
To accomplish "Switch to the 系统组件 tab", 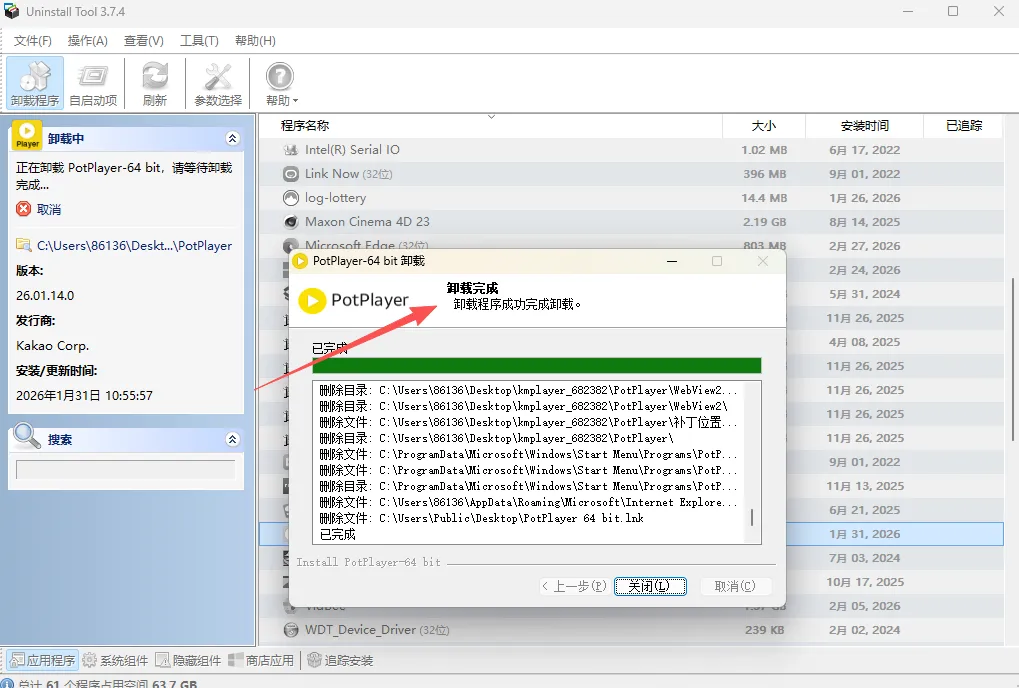I will click(x=116, y=661).
